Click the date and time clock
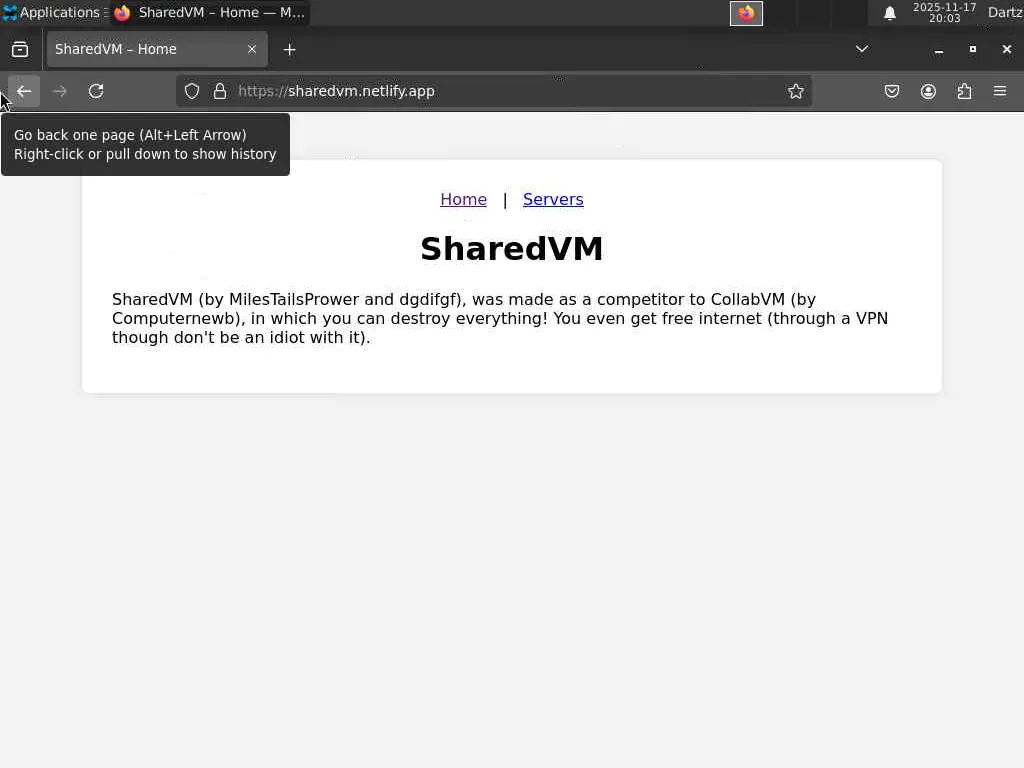 point(944,12)
